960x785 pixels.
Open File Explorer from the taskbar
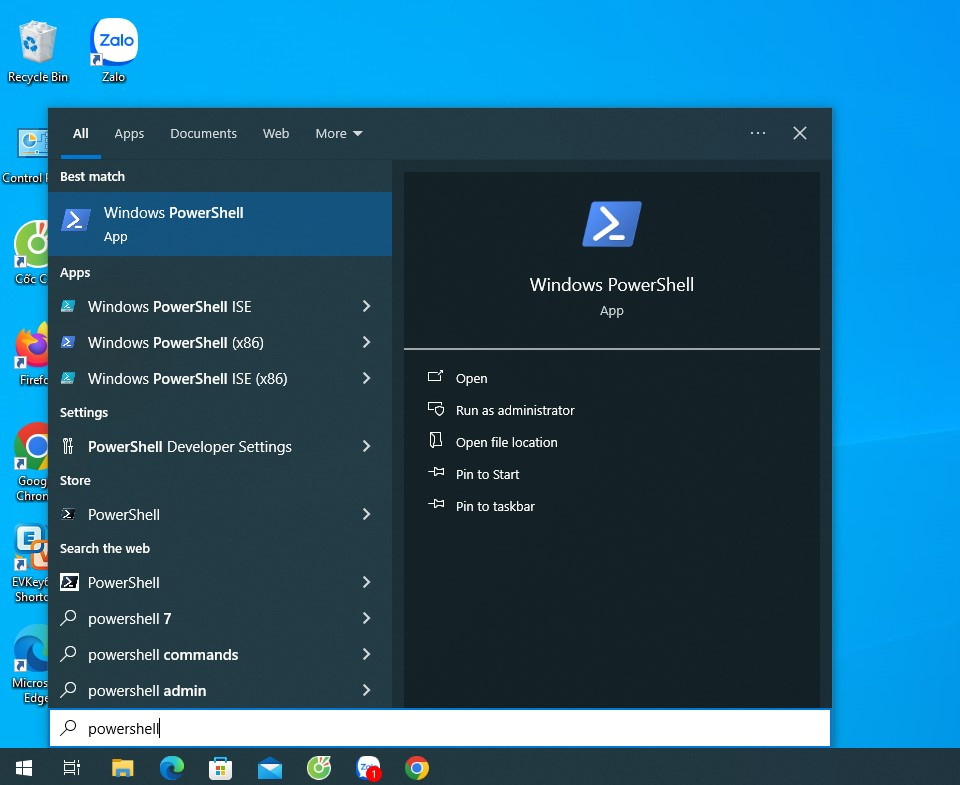pos(122,768)
